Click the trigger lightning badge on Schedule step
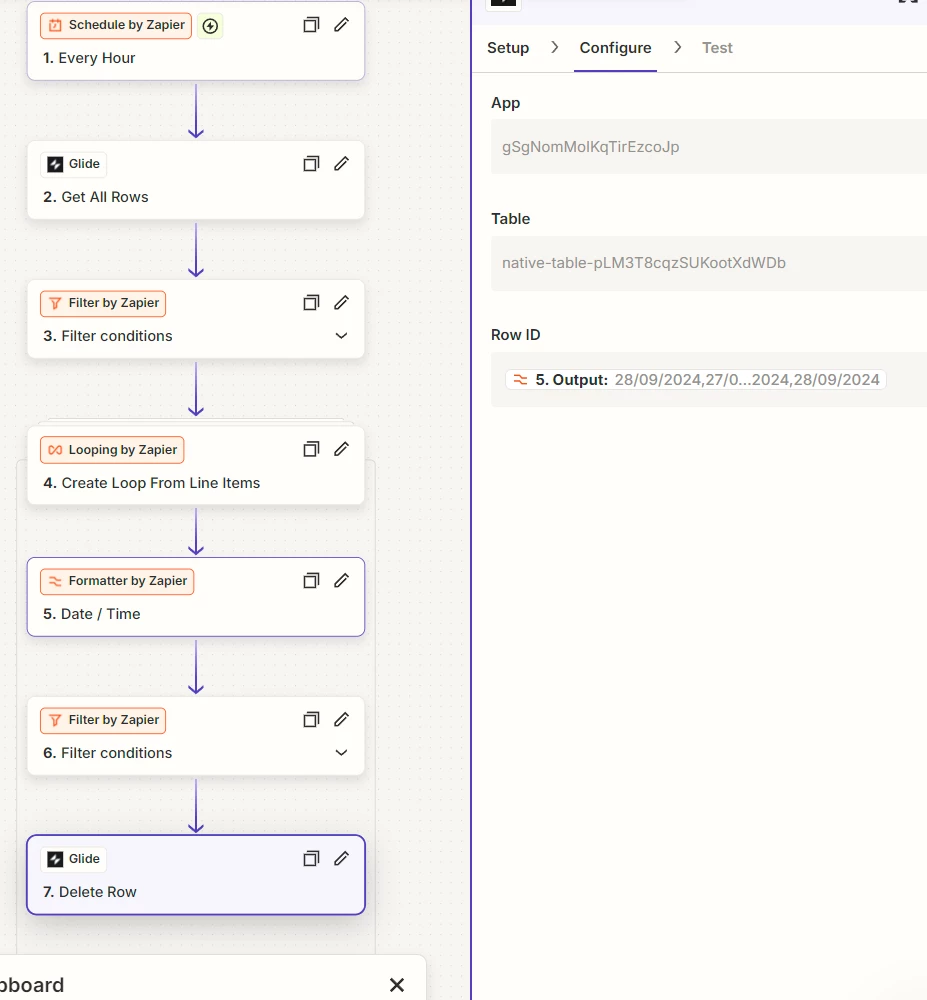Viewport: 927px width, 1000px height. 210,26
